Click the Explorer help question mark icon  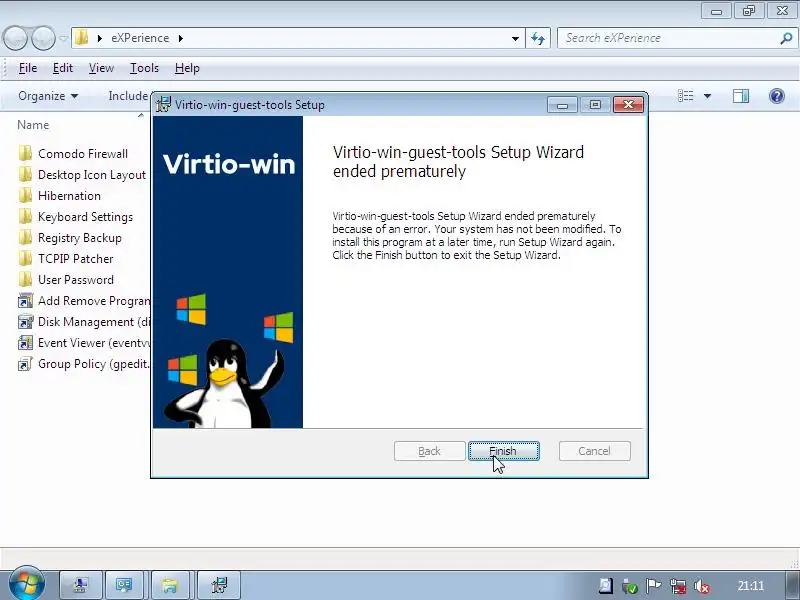777,95
